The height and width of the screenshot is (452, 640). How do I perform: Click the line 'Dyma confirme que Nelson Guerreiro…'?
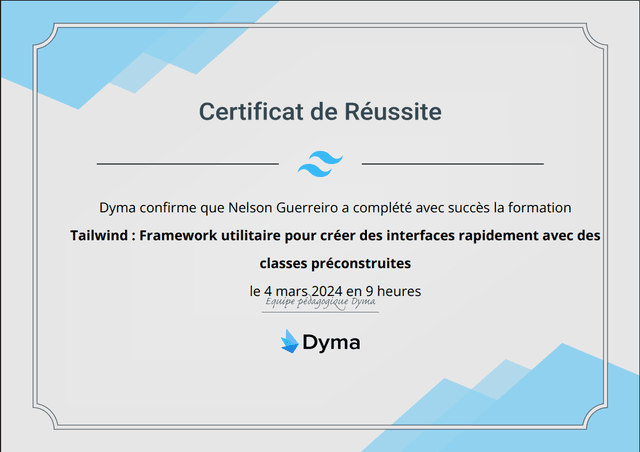[x=335, y=208]
